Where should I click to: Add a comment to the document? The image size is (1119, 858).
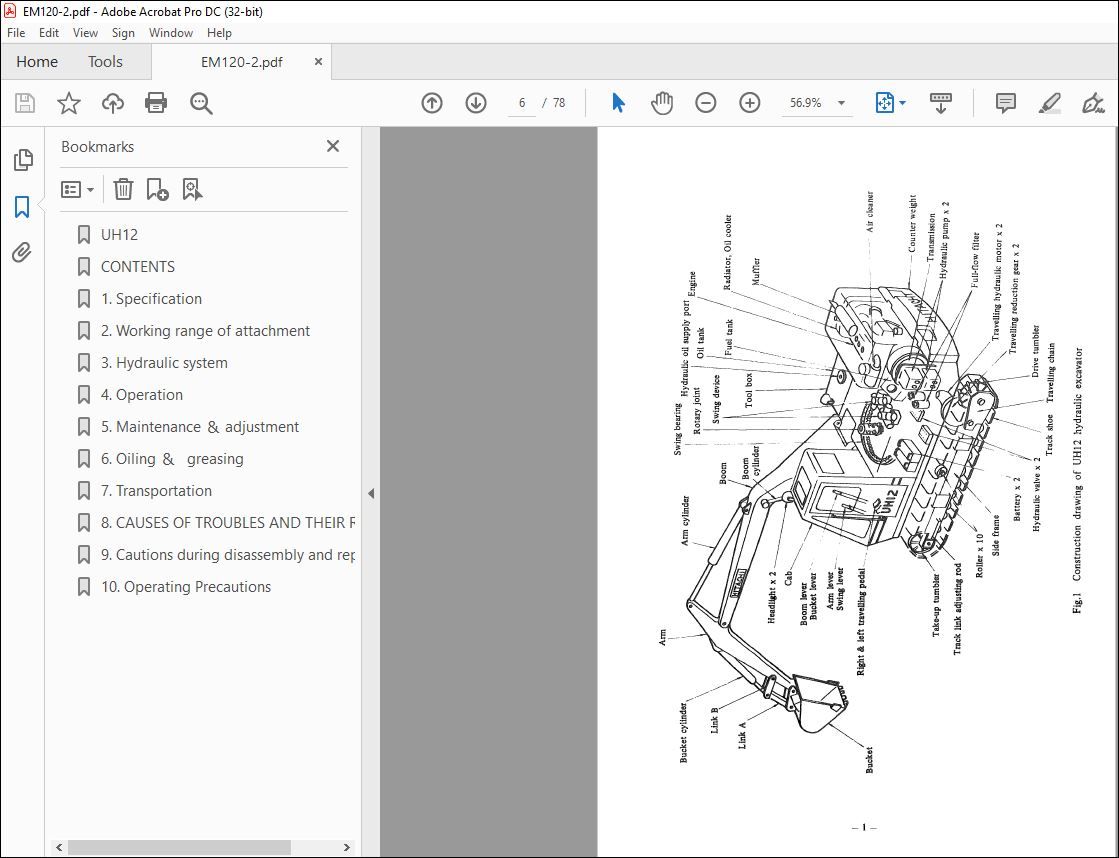pos(1003,103)
